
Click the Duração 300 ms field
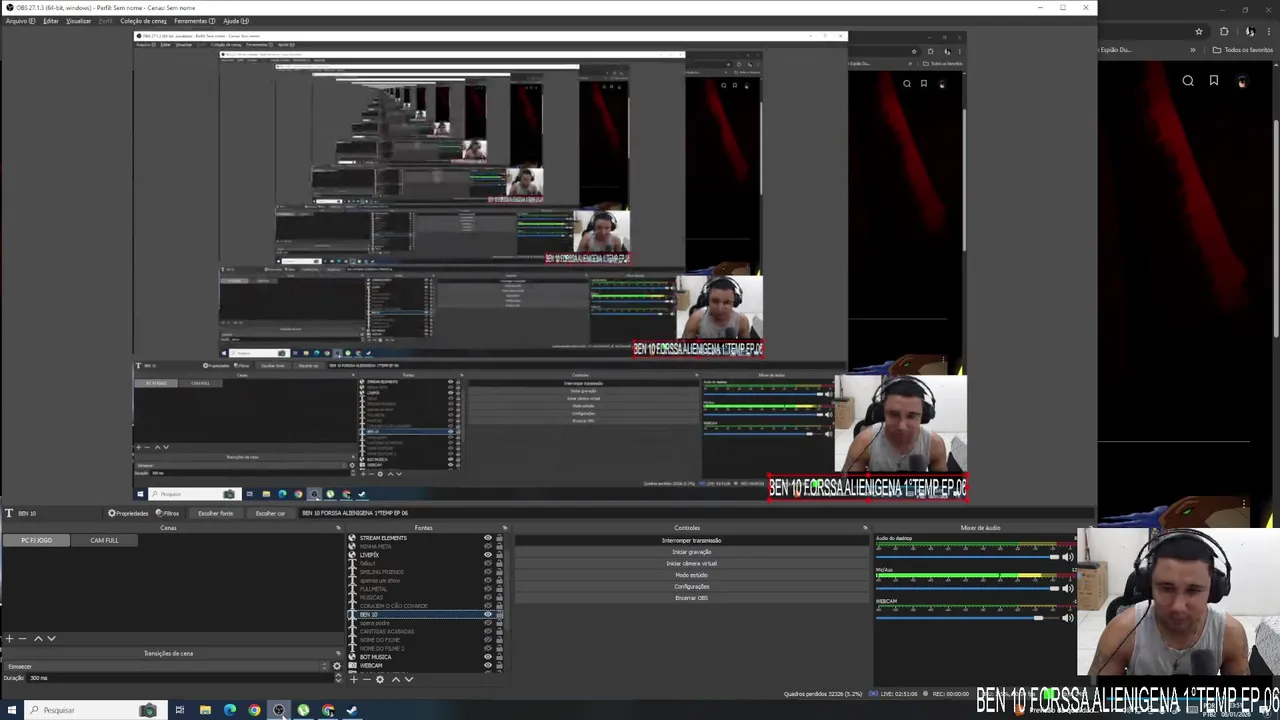tap(180, 678)
